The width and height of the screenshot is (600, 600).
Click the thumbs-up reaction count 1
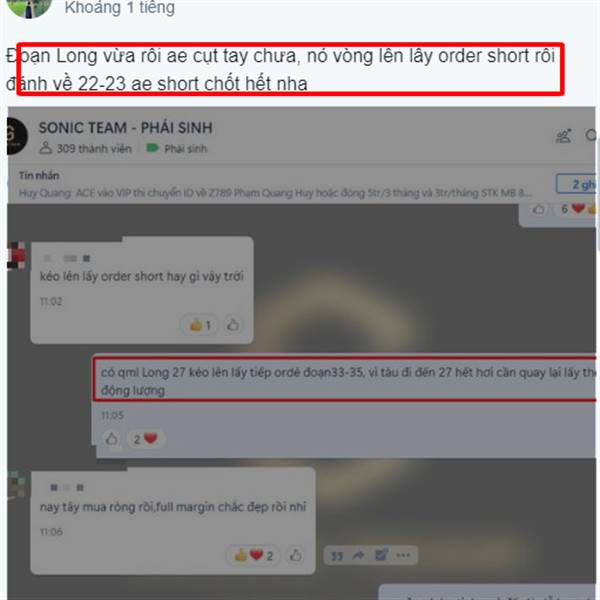199,326
